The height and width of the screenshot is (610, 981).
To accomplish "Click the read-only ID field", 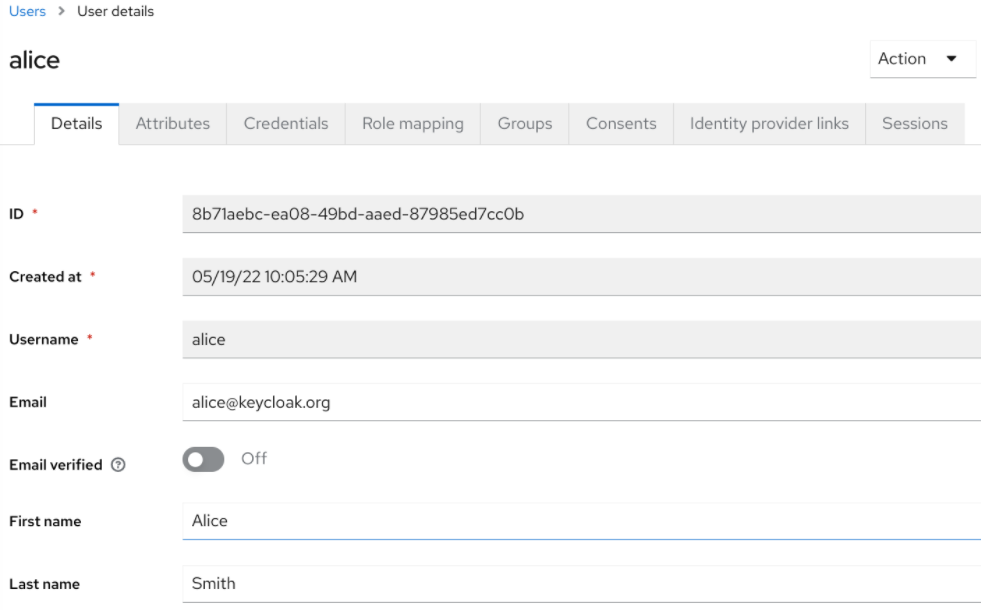I will click(580, 214).
